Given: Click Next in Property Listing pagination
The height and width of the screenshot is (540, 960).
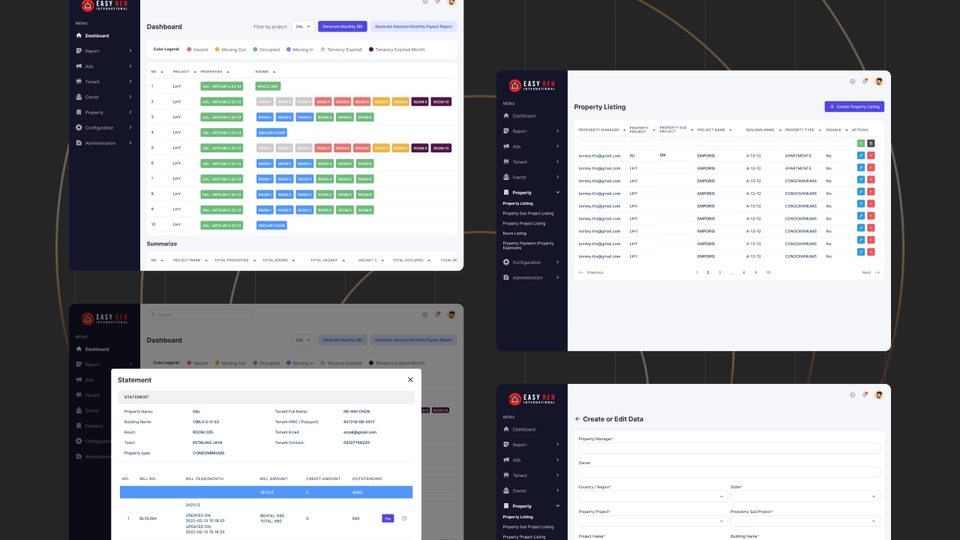Looking at the screenshot, I should [870, 272].
